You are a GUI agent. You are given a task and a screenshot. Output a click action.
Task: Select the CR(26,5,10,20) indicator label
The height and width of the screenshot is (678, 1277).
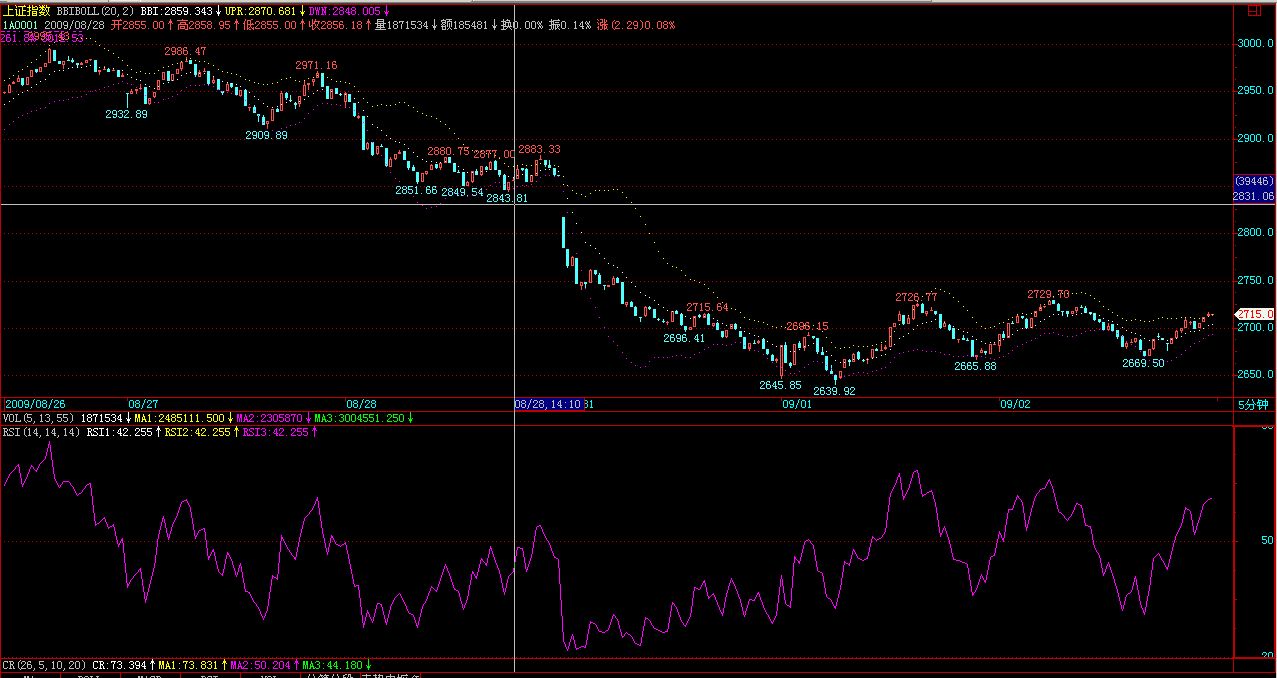pyautogui.click(x=45, y=665)
